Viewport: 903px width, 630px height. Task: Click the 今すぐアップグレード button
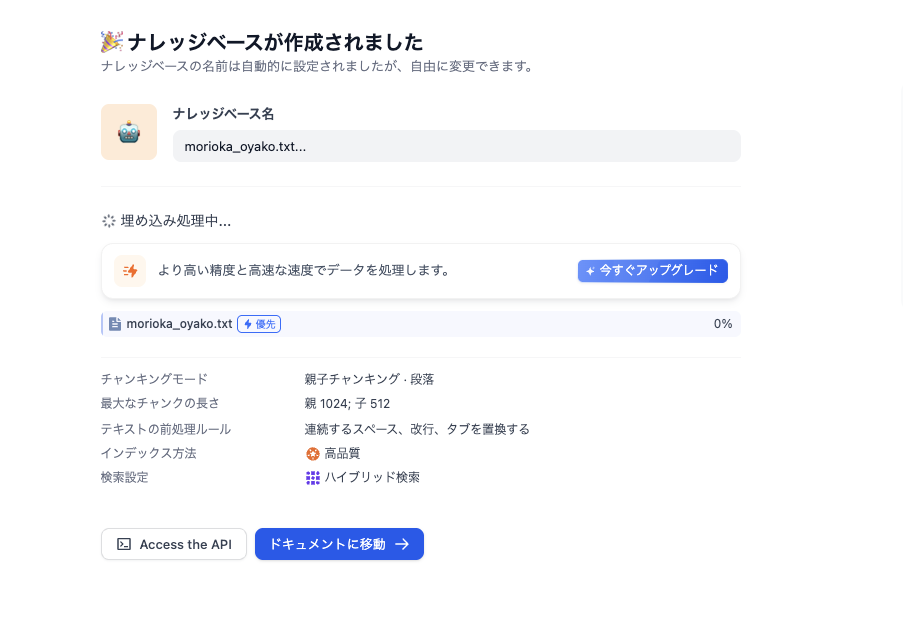[x=652, y=271]
